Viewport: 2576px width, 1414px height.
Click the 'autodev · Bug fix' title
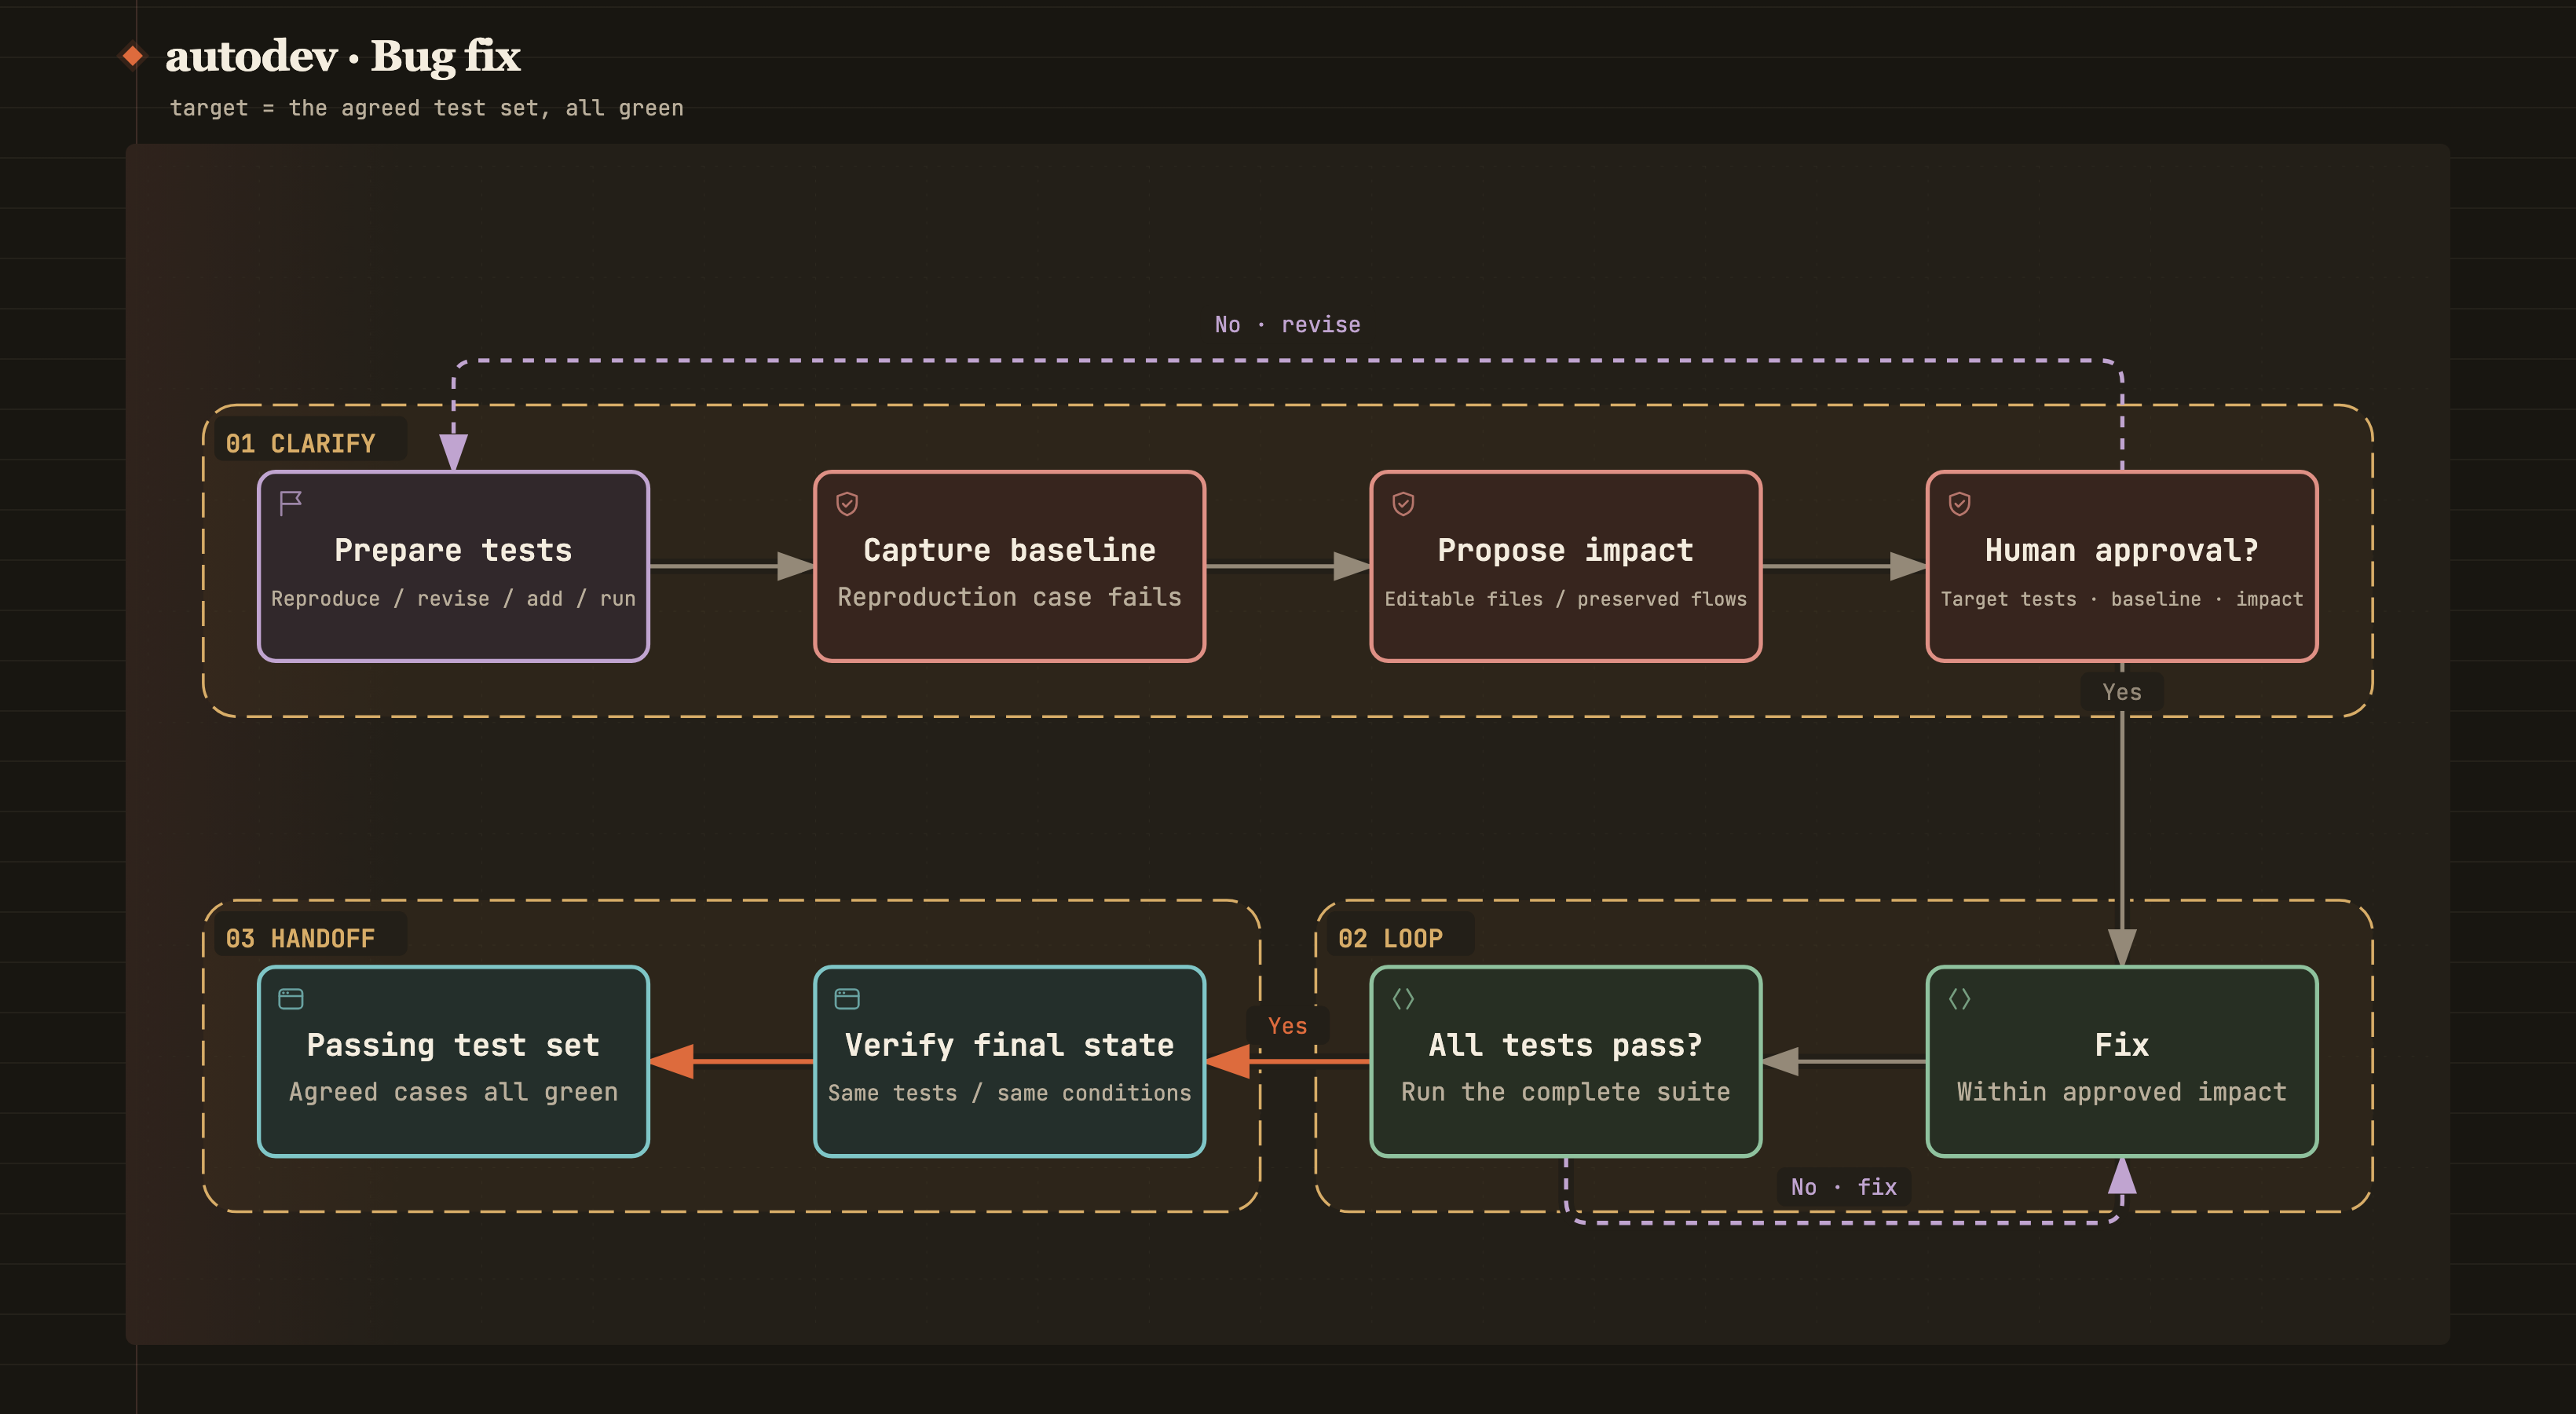coord(343,56)
